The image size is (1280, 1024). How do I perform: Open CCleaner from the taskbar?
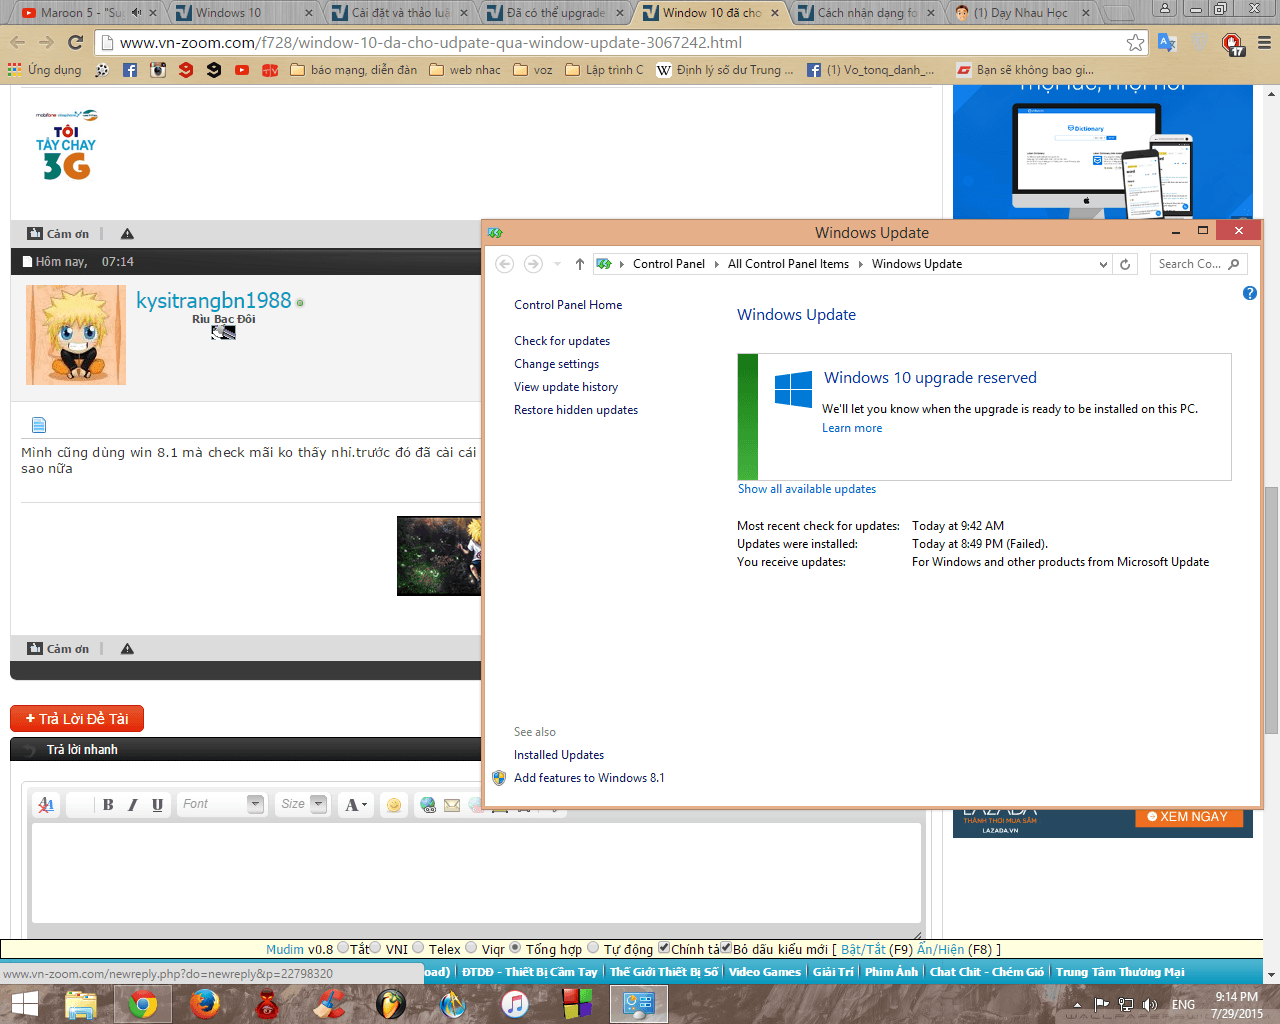pos(328,1004)
